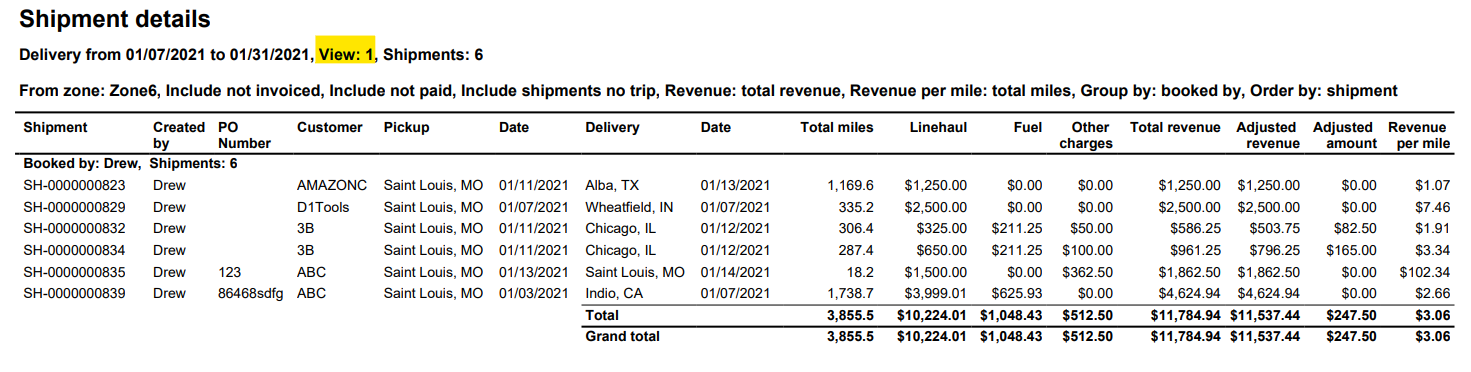Select the Booked by: Drew group header
The image size is (1471, 372).
130,164
